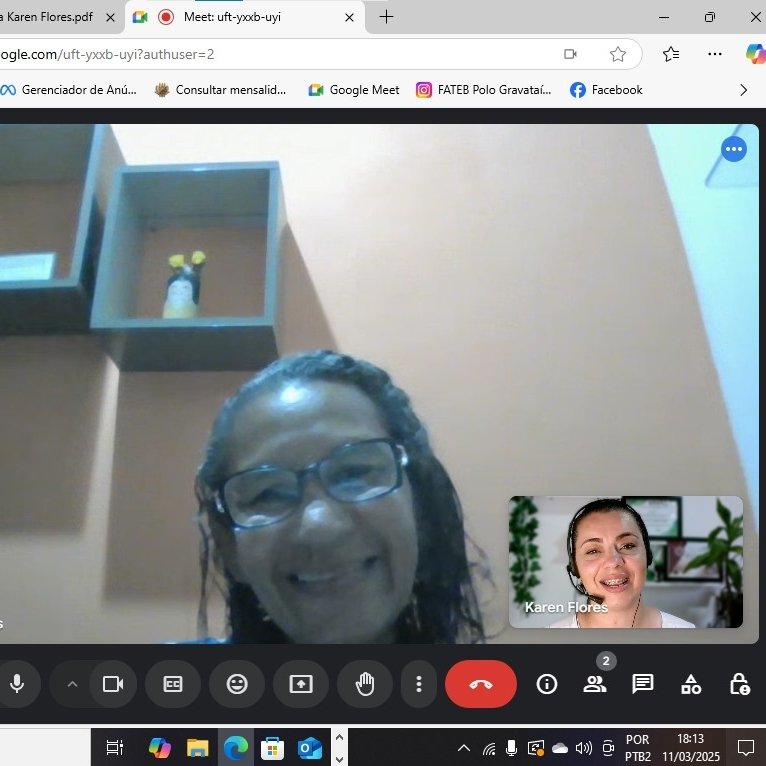Toggle closed captions button
Image resolution: width=766 pixels, height=766 pixels.
click(172, 684)
